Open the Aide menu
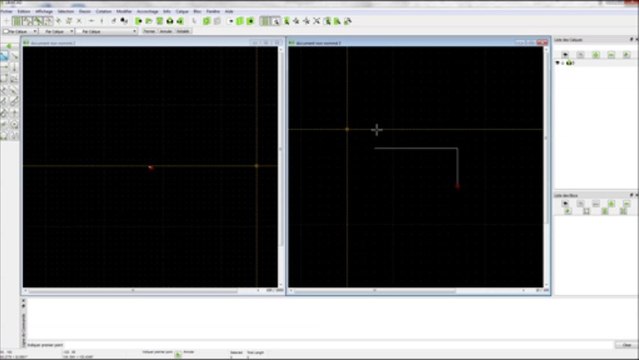The width and height of the screenshot is (639, 360). 229,11
